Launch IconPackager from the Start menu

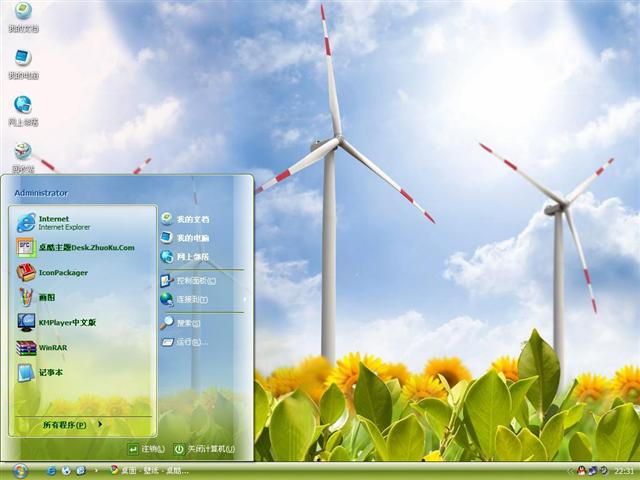click(x=63, y=272)
